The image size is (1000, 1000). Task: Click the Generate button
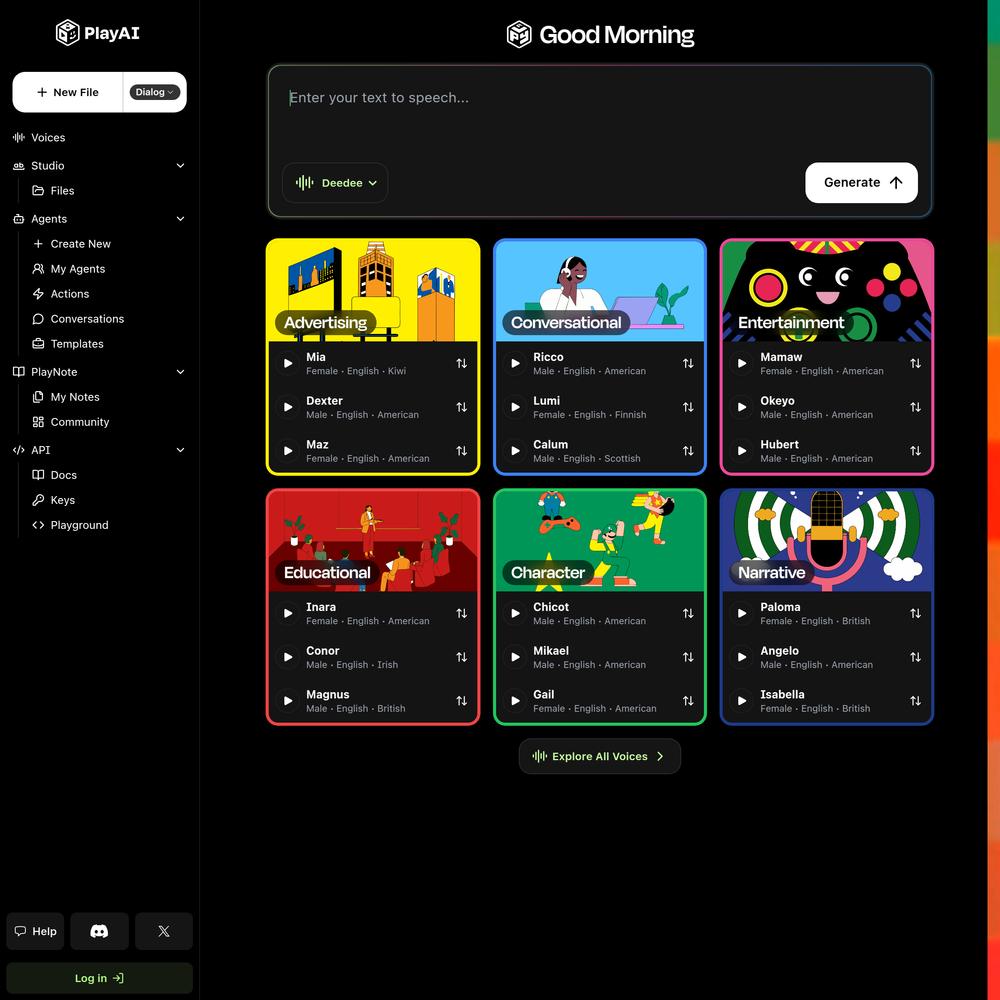(x=861, y=183)
